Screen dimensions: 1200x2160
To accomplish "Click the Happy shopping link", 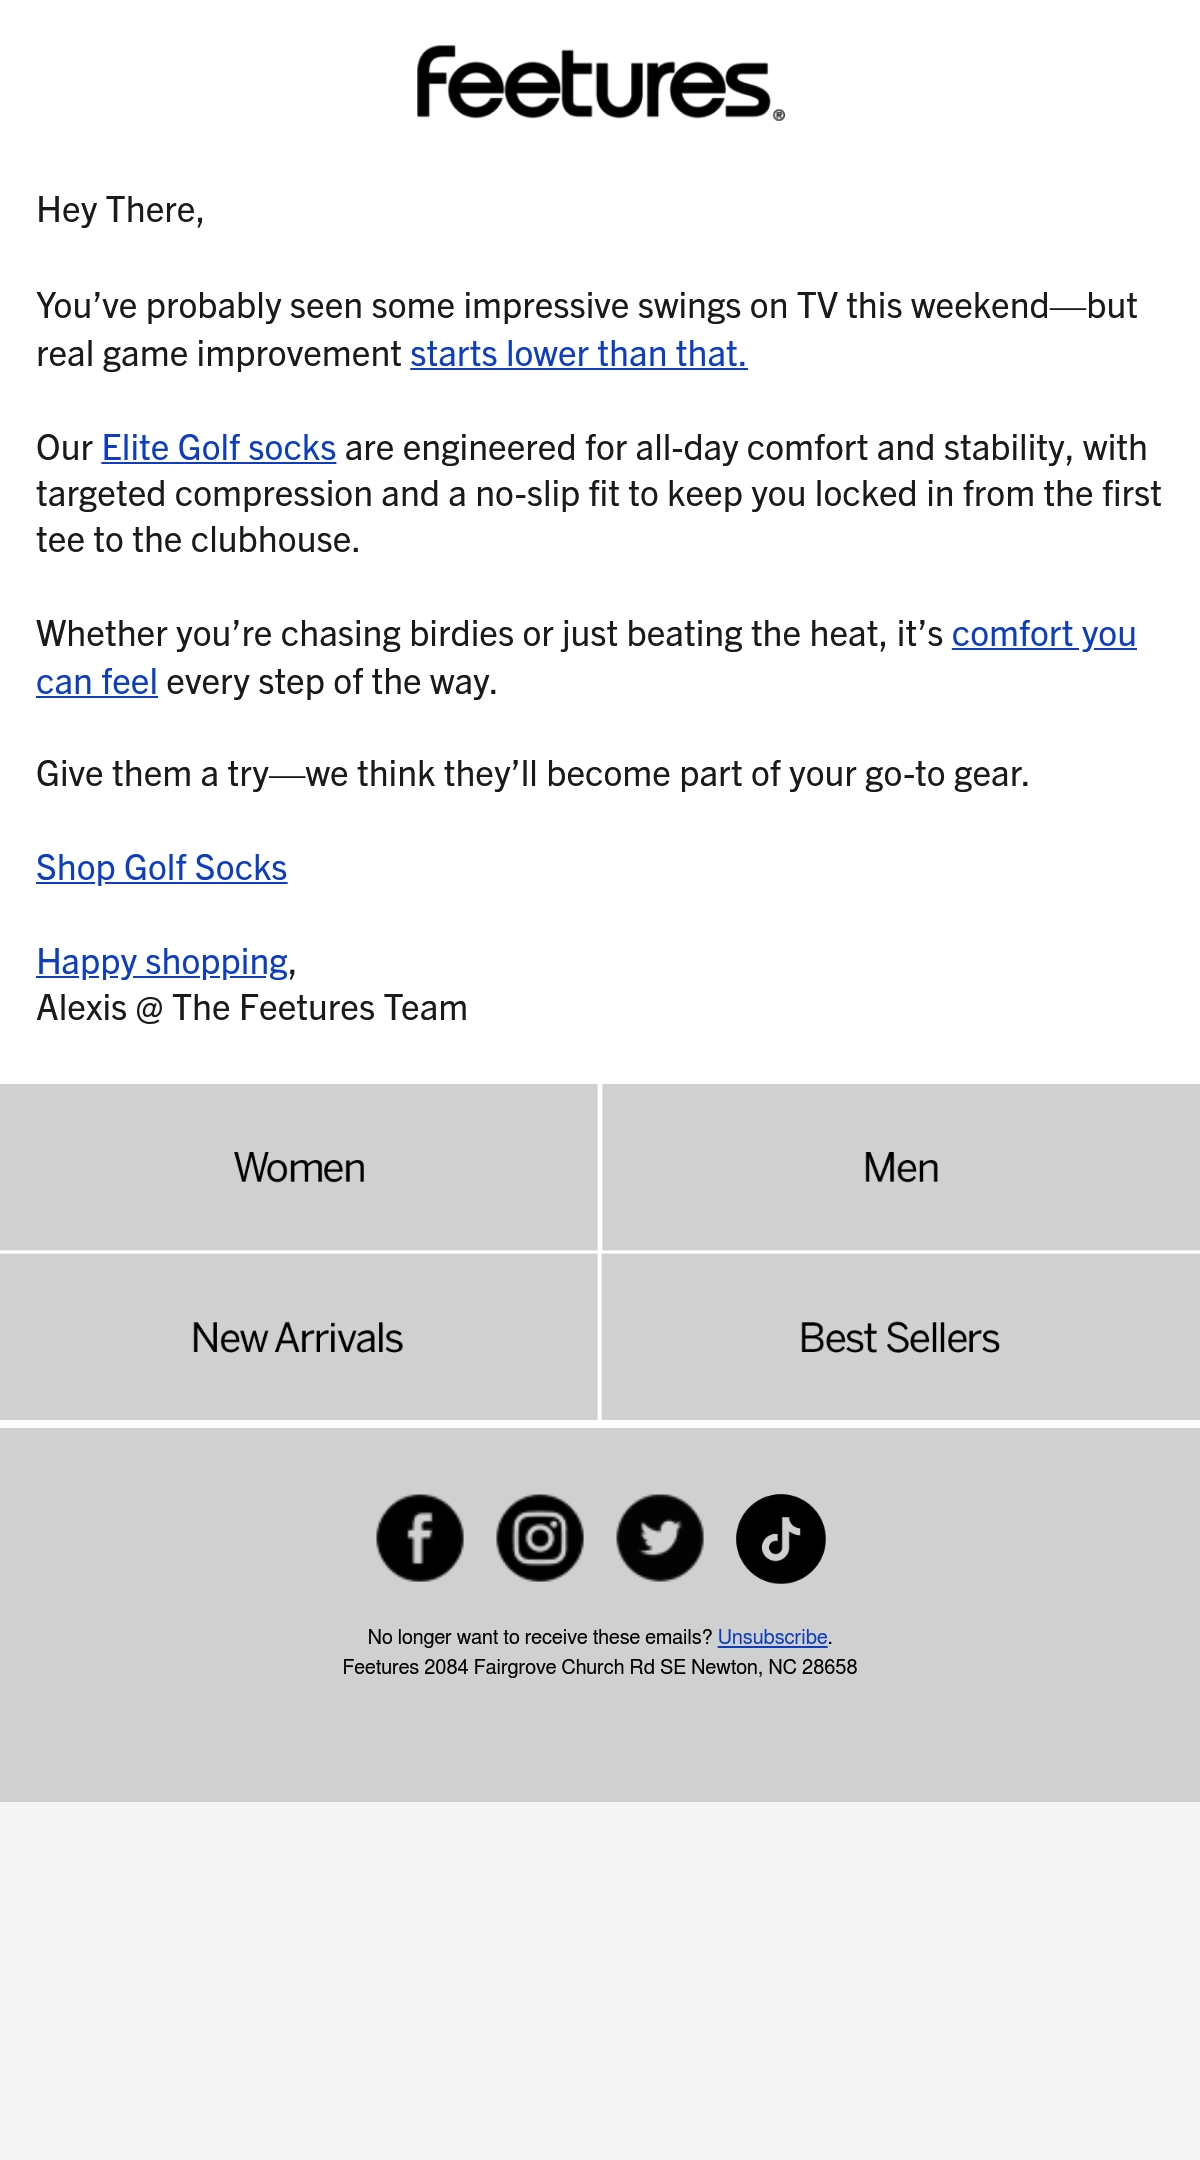I will pos(163,962).
